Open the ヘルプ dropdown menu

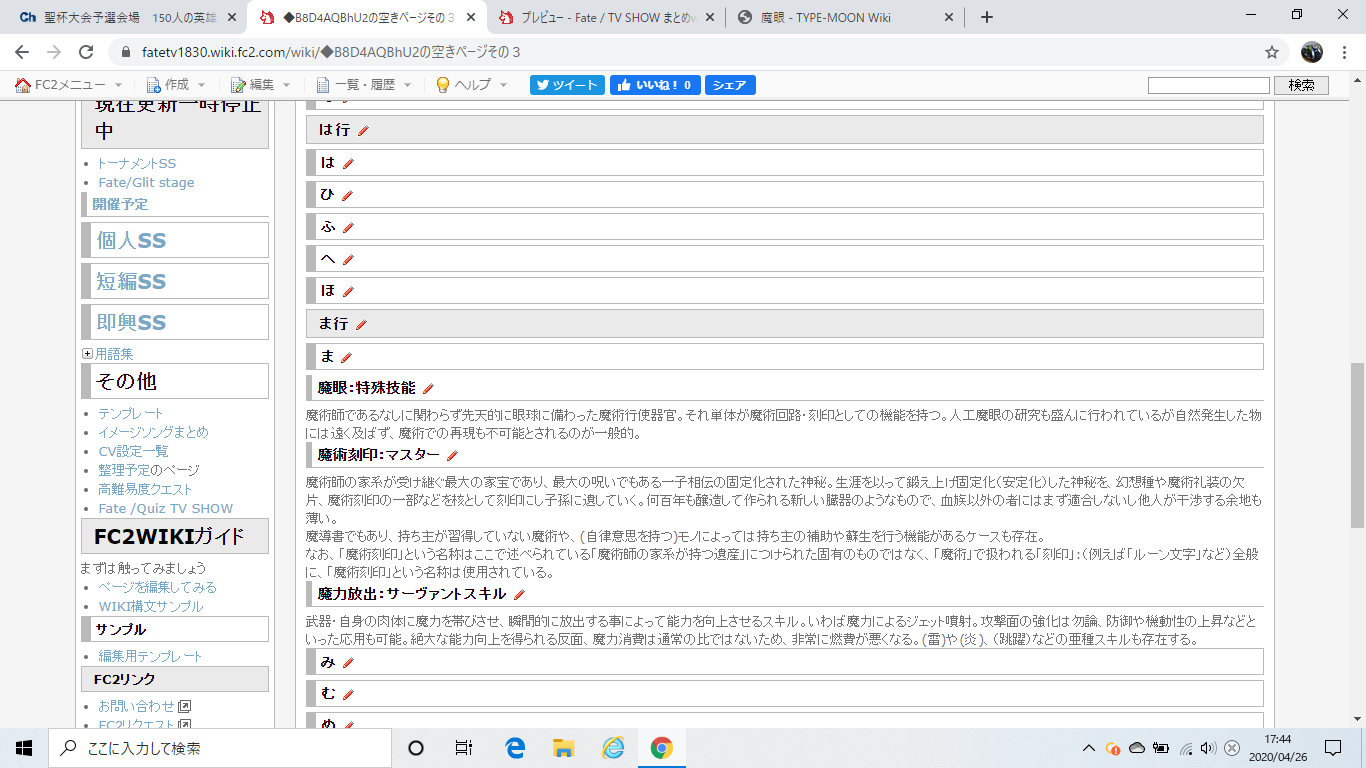[x=471, y=85]
